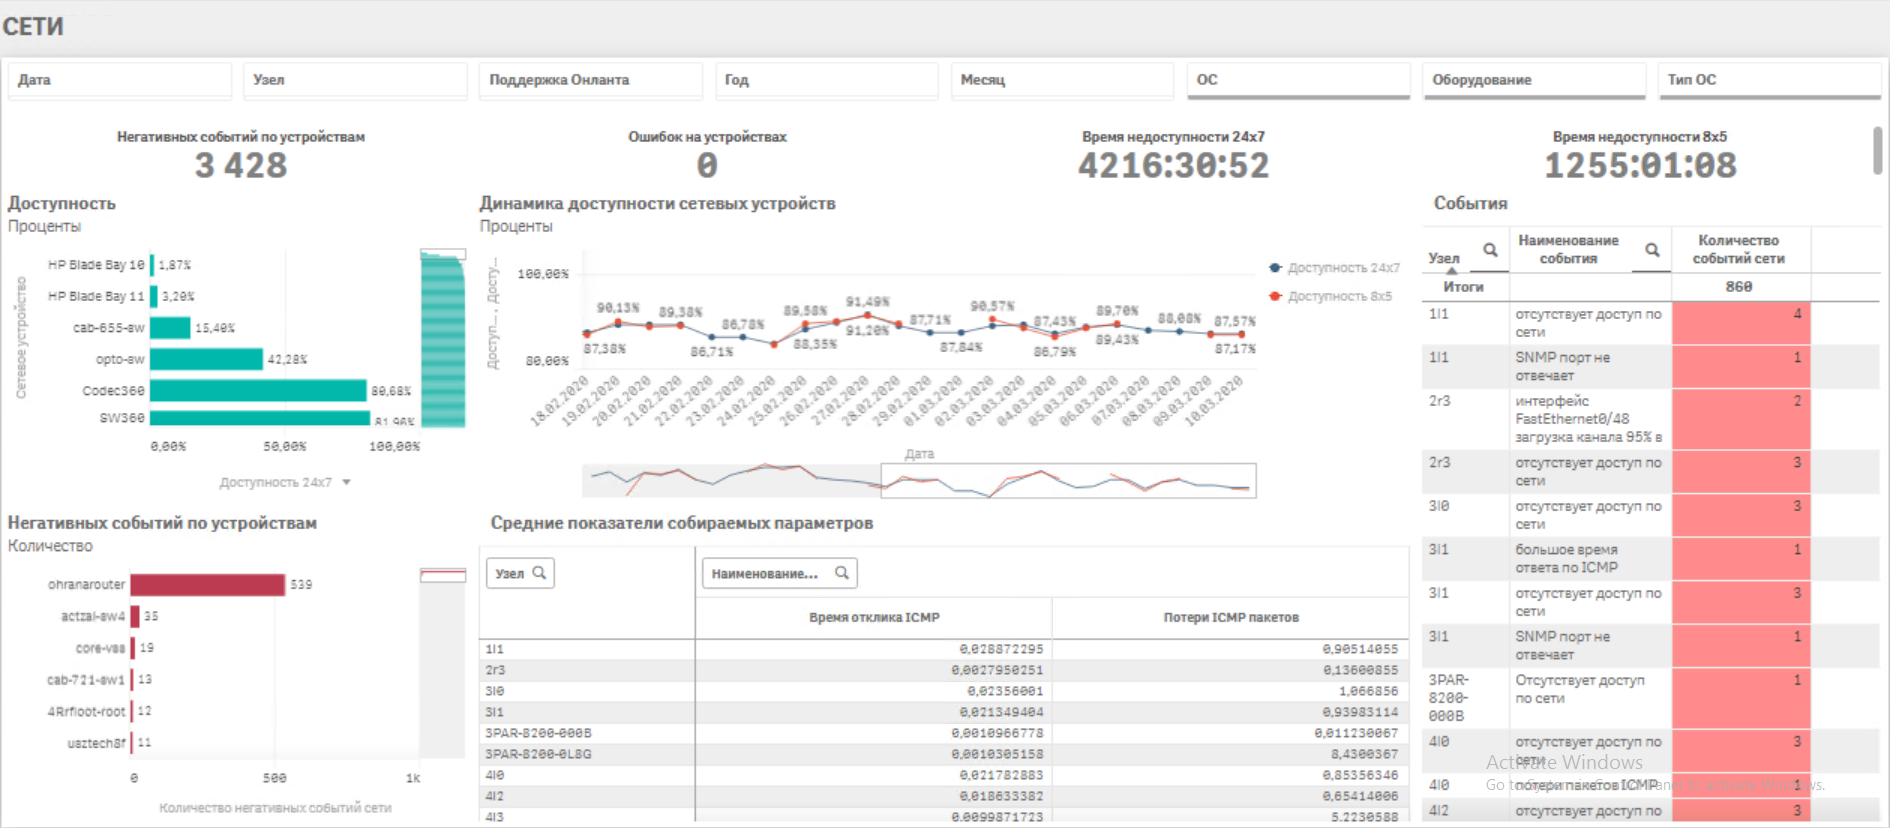Open the ОС filter pane
The height and width of the screenshot is (828, 1890).
1298,80
